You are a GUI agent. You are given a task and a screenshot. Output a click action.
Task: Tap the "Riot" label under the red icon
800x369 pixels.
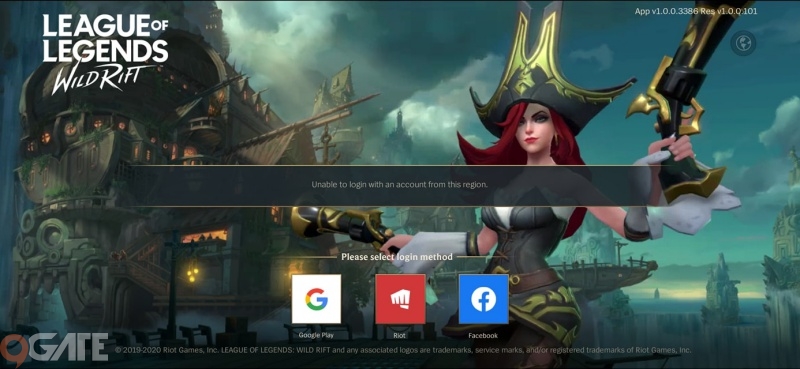point(399,335)
